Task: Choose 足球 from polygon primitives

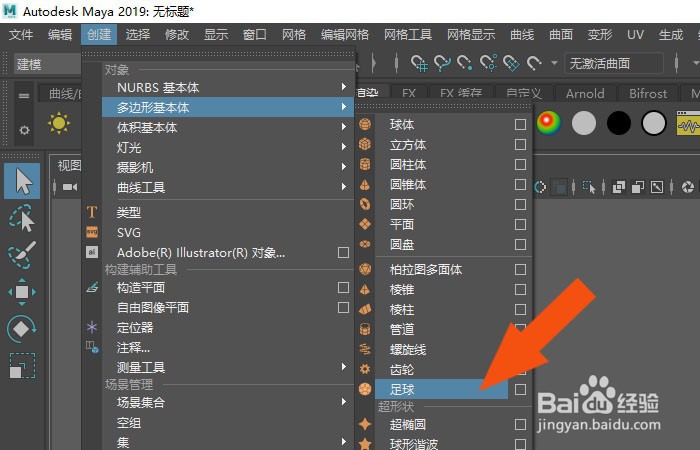Action: point(441,389)
